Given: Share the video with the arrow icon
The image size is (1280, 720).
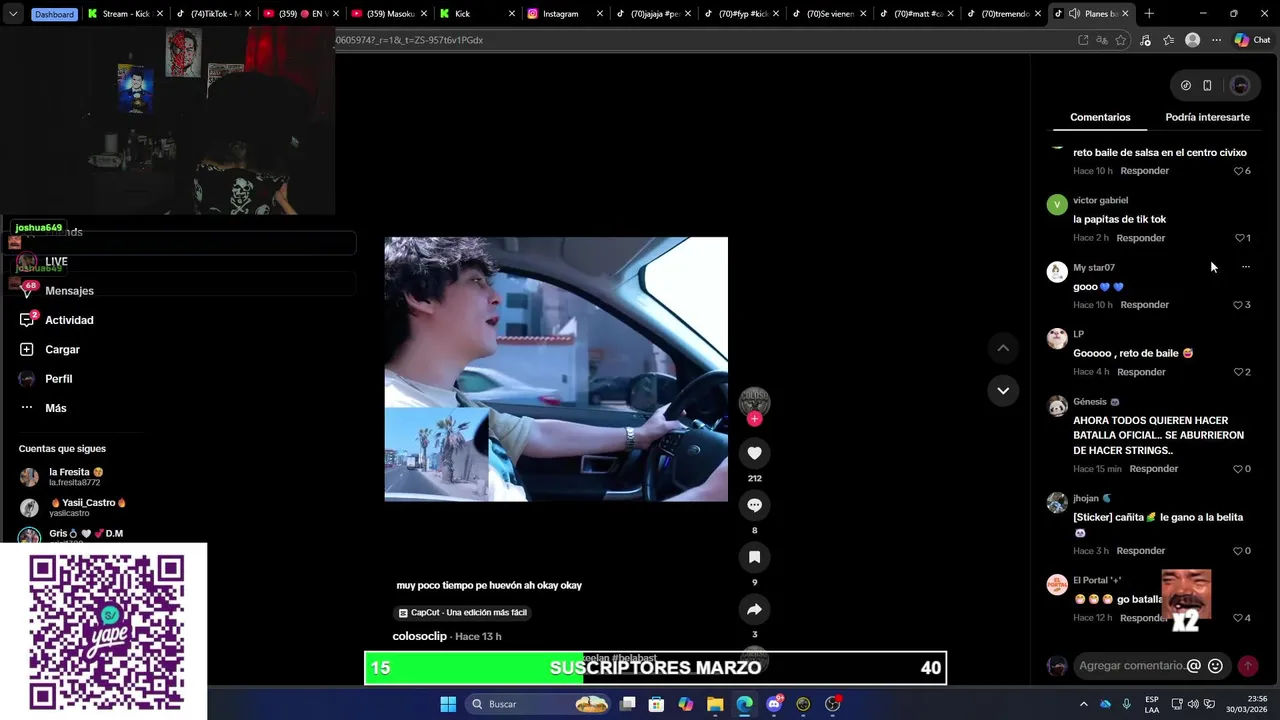Looking at the screenshot, I should 754,609.
